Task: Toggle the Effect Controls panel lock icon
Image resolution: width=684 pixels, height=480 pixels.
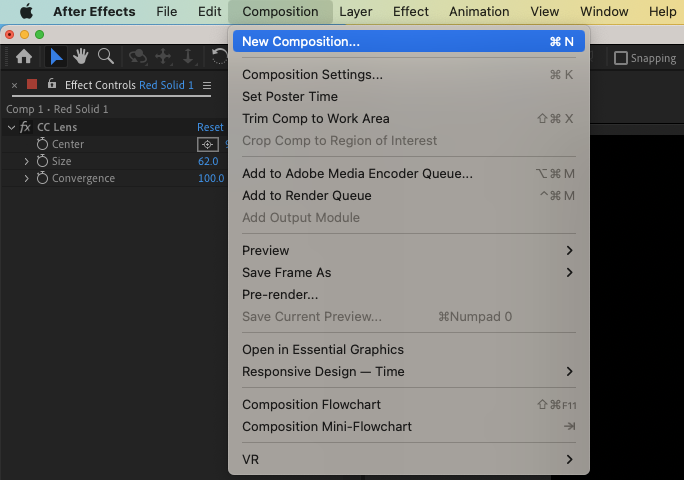Action: point(52,84)
